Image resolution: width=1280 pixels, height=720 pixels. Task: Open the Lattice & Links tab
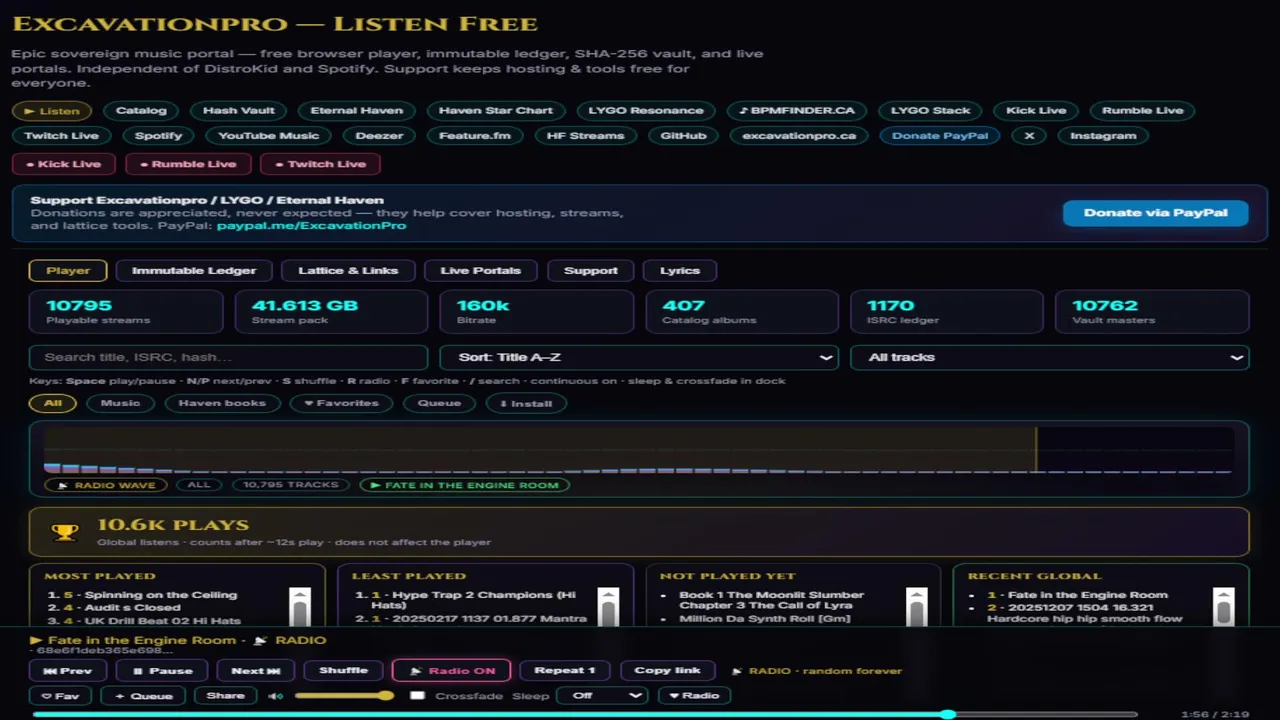click(x=348, y=271)
